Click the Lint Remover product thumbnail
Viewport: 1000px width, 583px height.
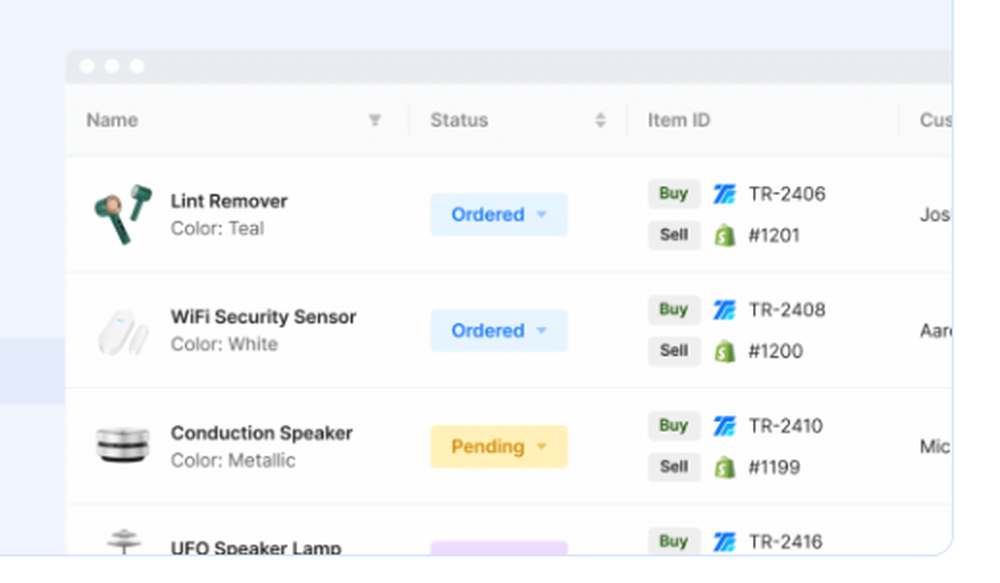point(122,213)
